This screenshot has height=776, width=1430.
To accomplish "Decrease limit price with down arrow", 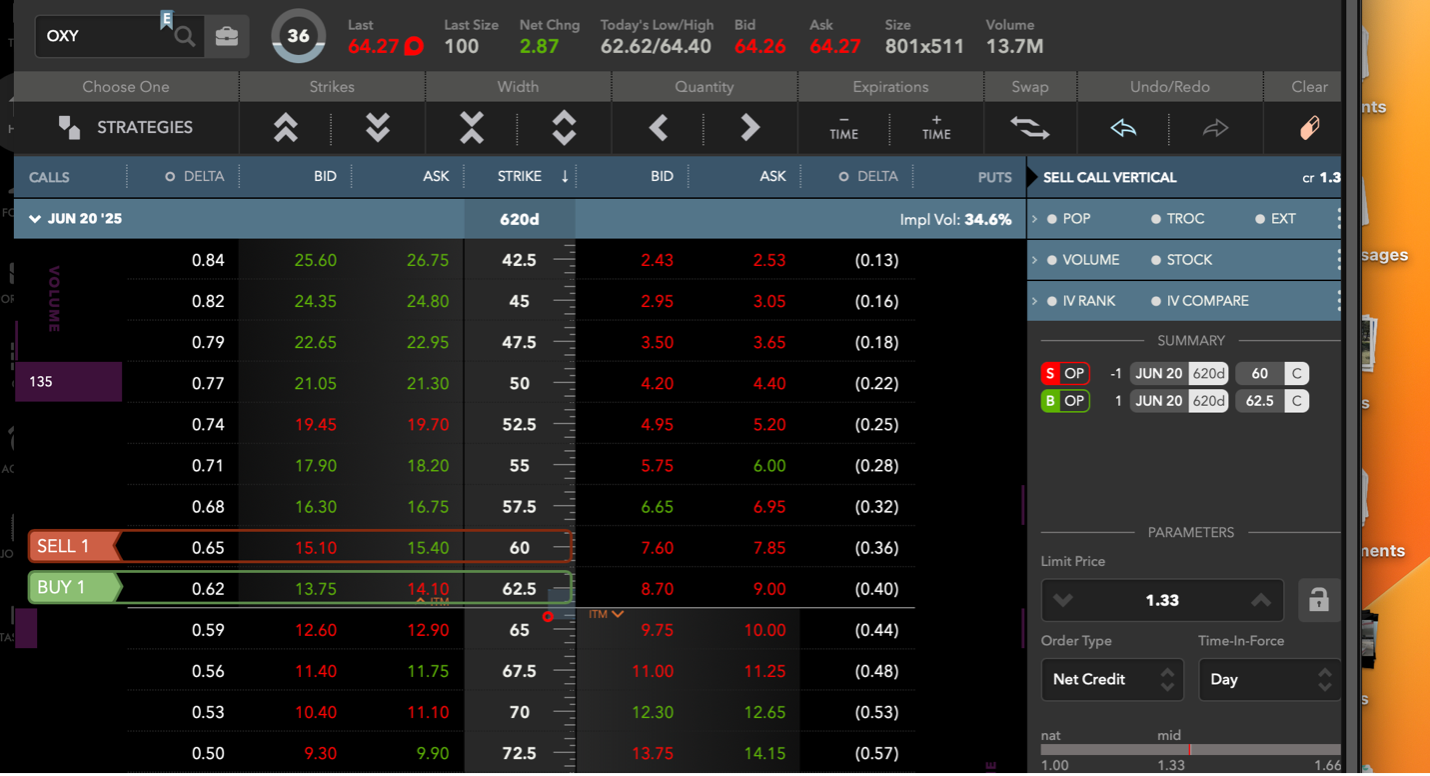I will click(x=1063, y=601).
